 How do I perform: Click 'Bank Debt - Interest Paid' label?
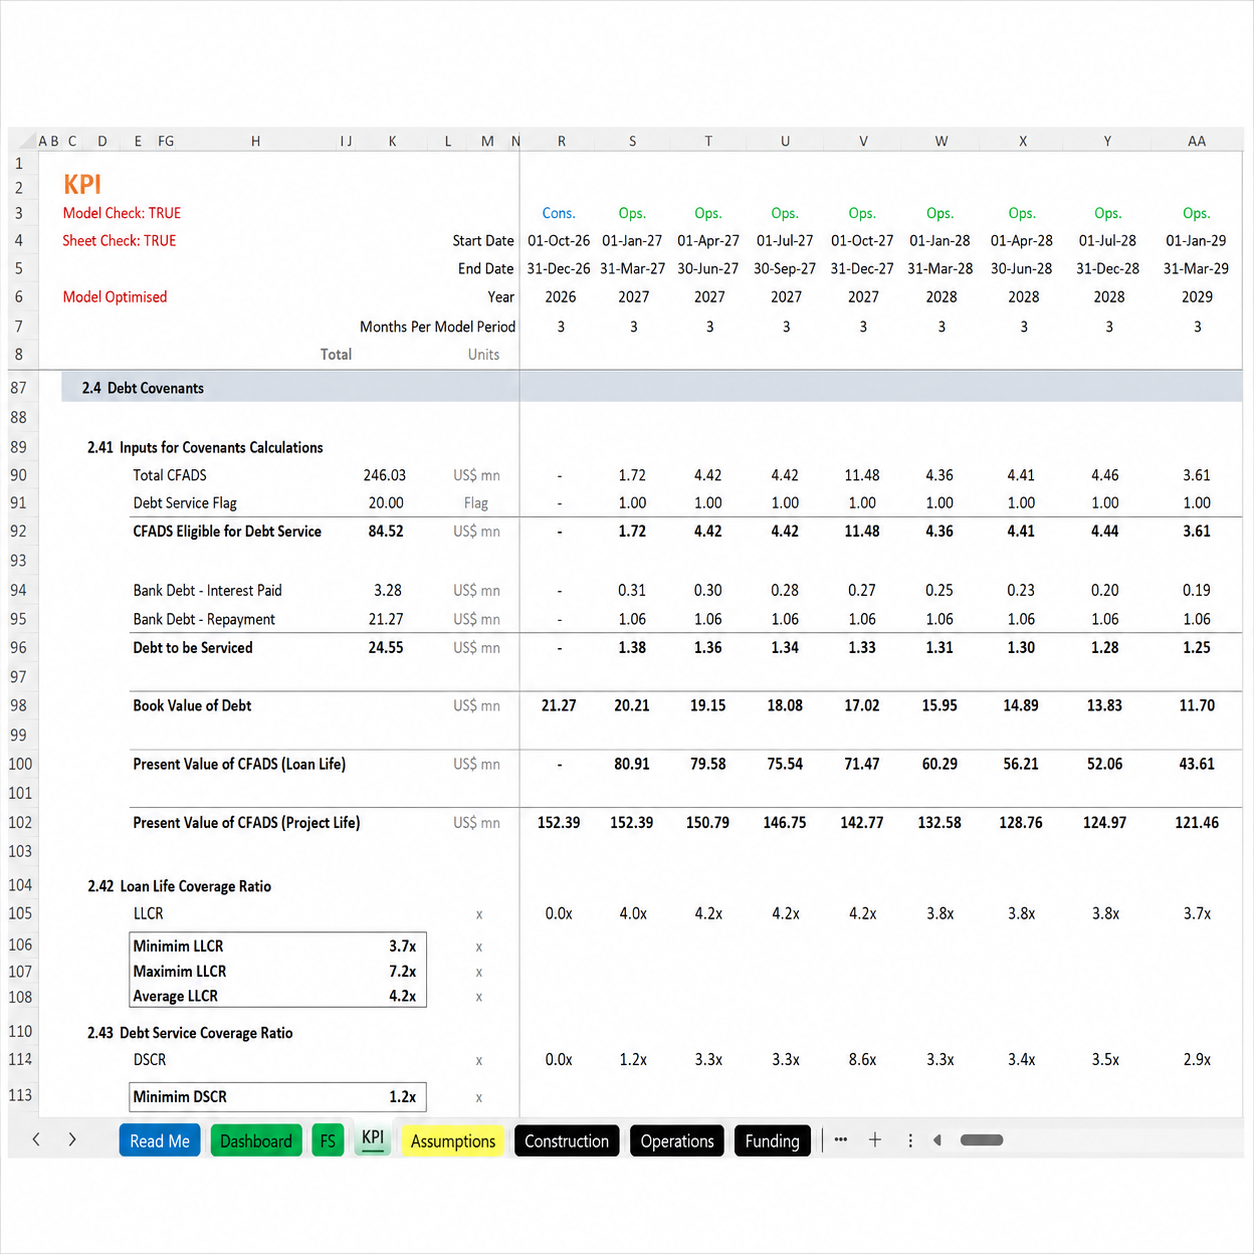207,591
